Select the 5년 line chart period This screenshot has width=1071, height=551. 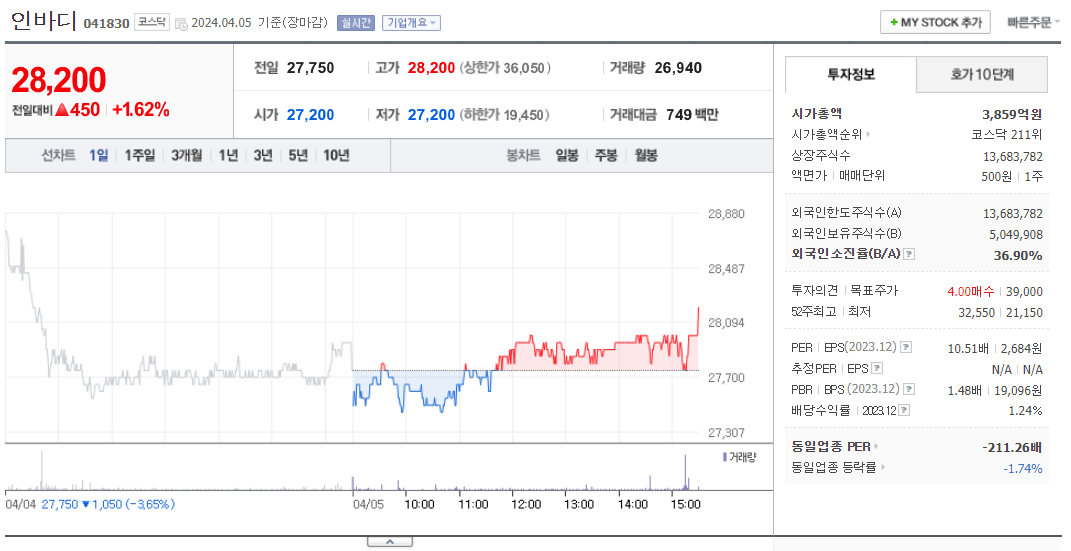pyautogui.click(x=298, y=156)
